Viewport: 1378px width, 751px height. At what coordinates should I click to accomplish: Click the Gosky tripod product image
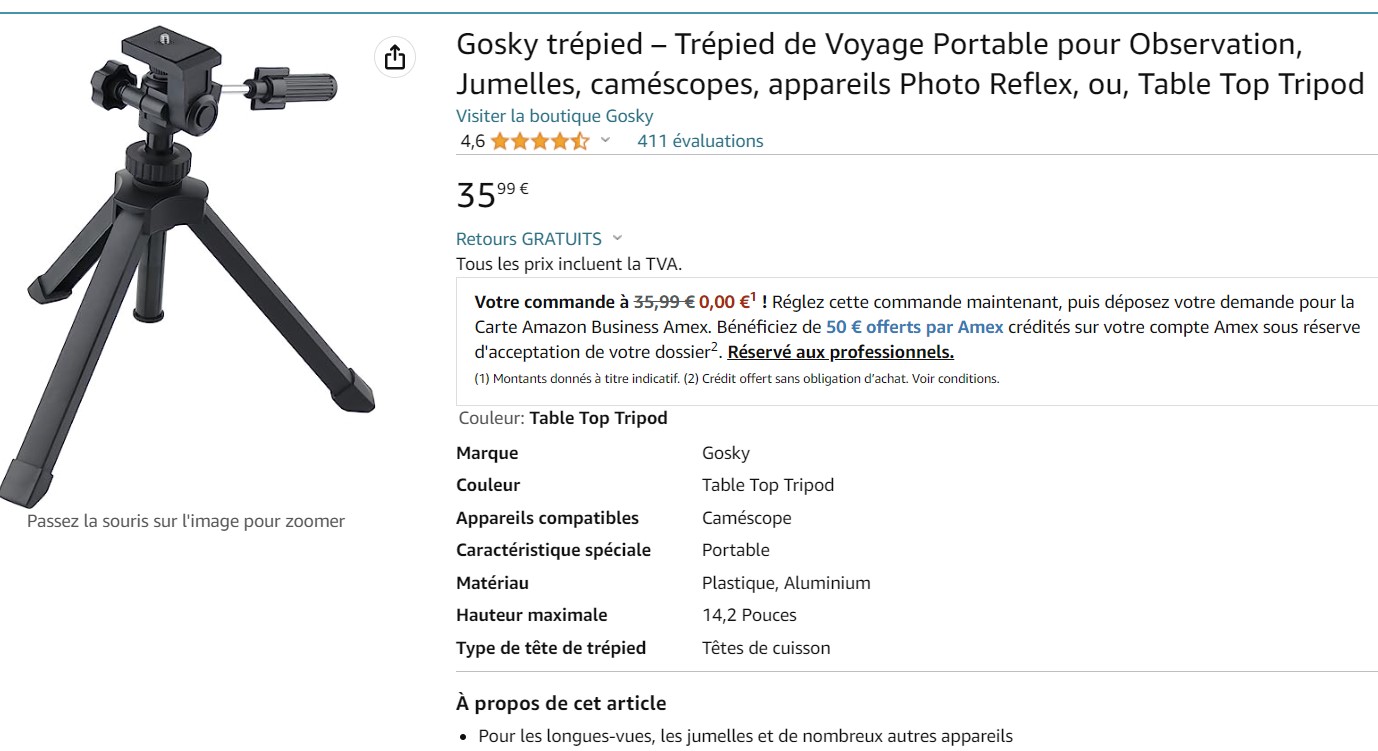click(x=188, y=260)
